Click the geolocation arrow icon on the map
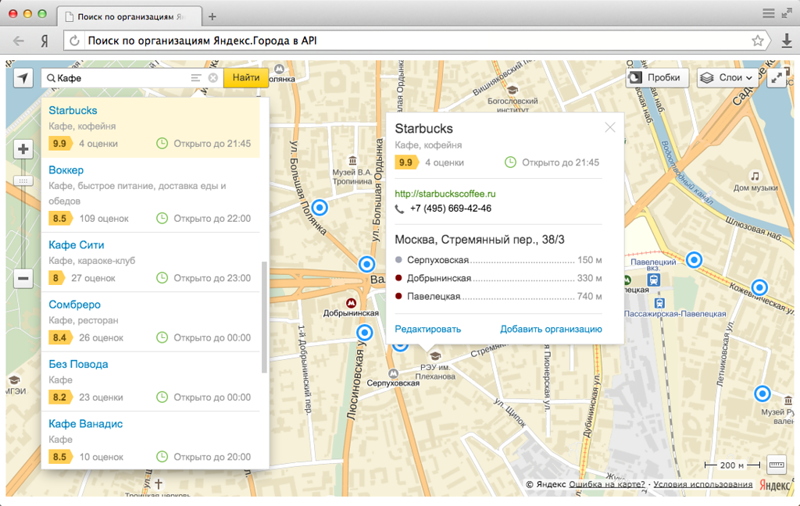The width and height of the screenshot is (800, 506). tap(23, 78)
